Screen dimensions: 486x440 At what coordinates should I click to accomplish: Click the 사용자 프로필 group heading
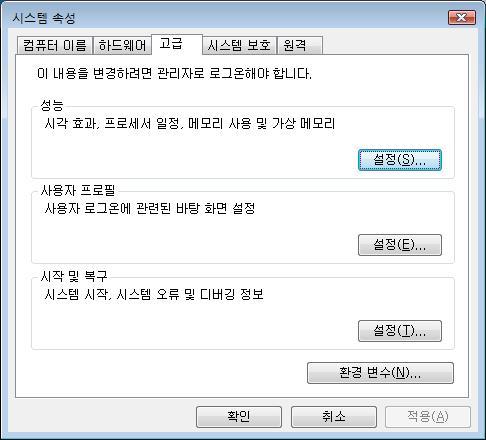tap(78, 190)
